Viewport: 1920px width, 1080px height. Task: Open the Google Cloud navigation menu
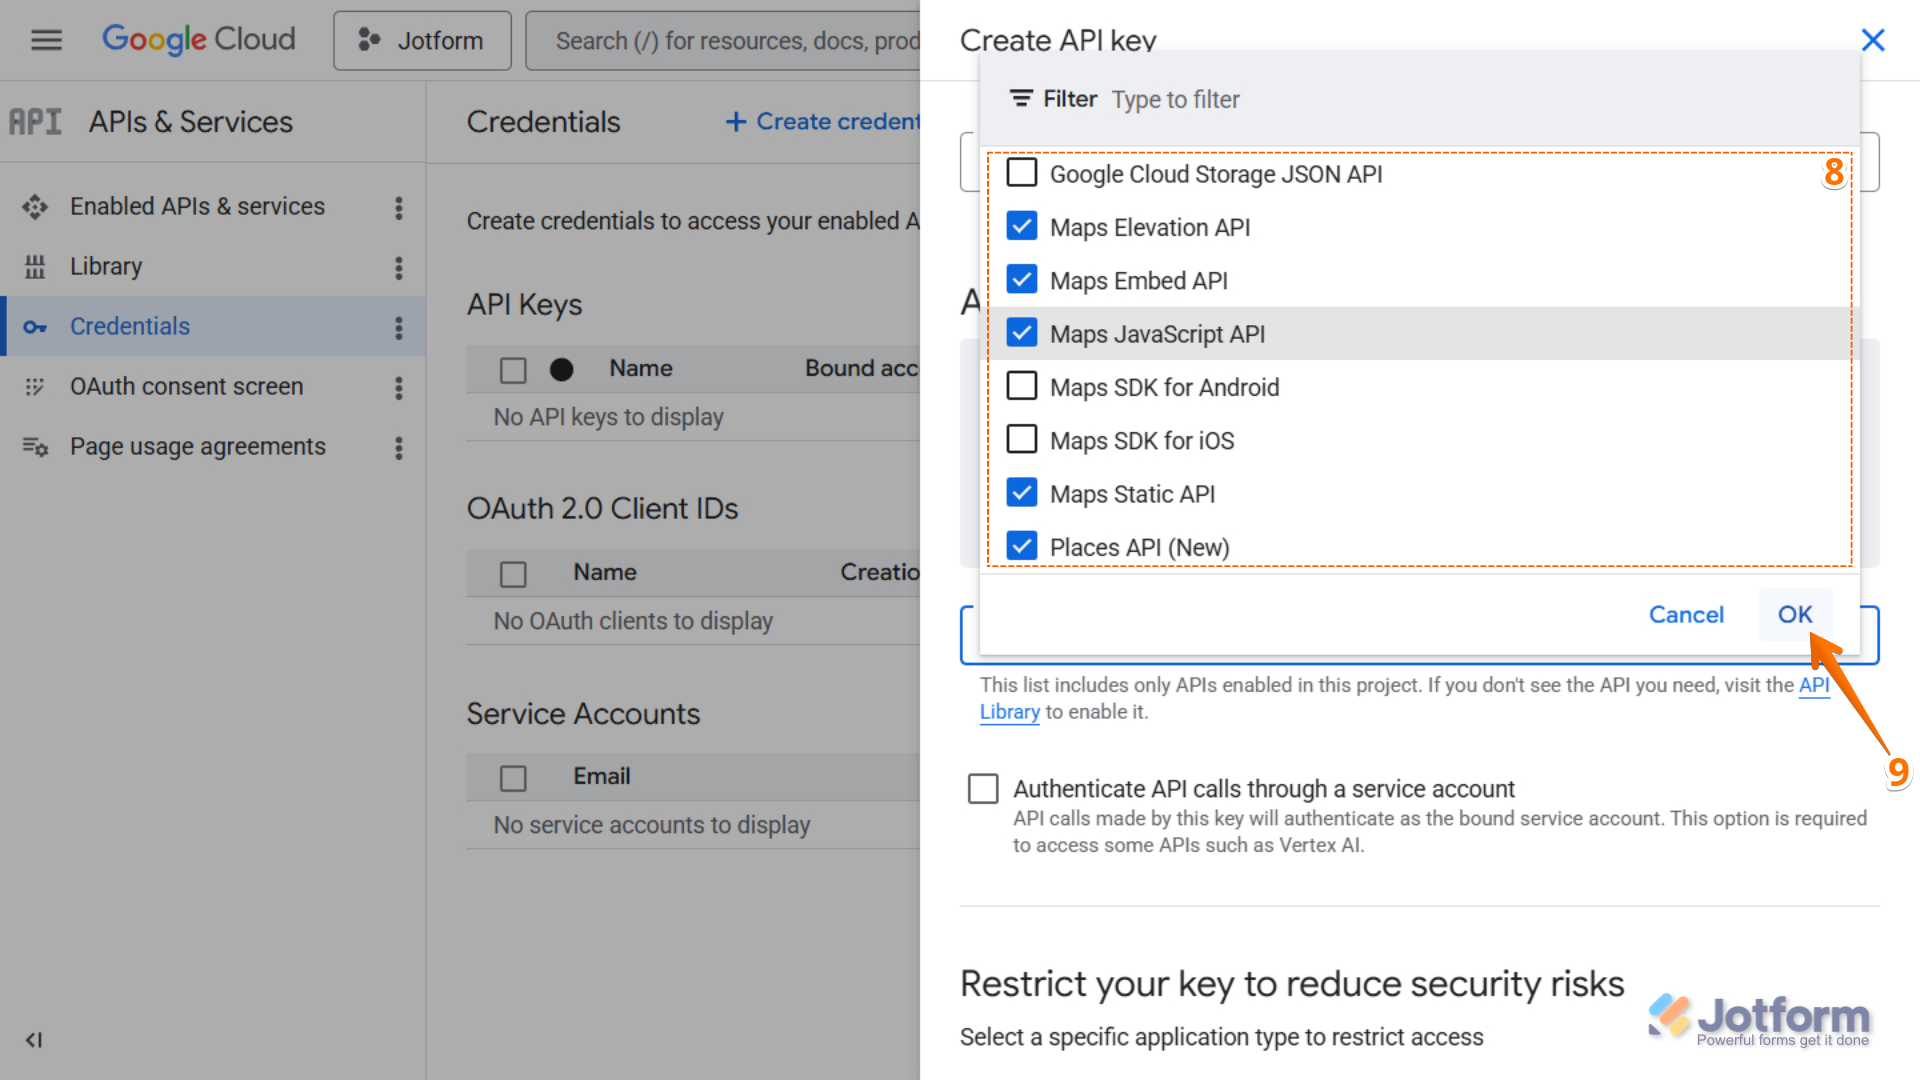tap(45, 40)
